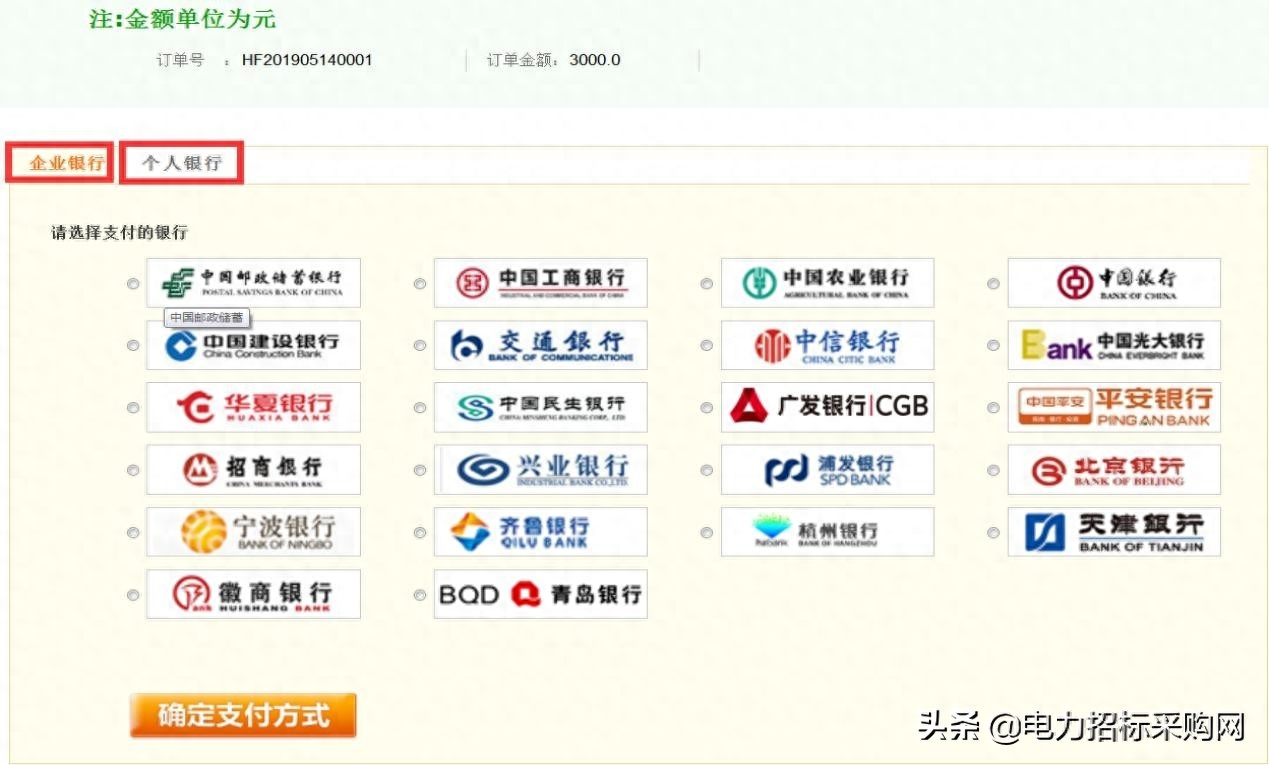Click the Ping An Bank logo

pyautogui.click(x=1114, y=408)
